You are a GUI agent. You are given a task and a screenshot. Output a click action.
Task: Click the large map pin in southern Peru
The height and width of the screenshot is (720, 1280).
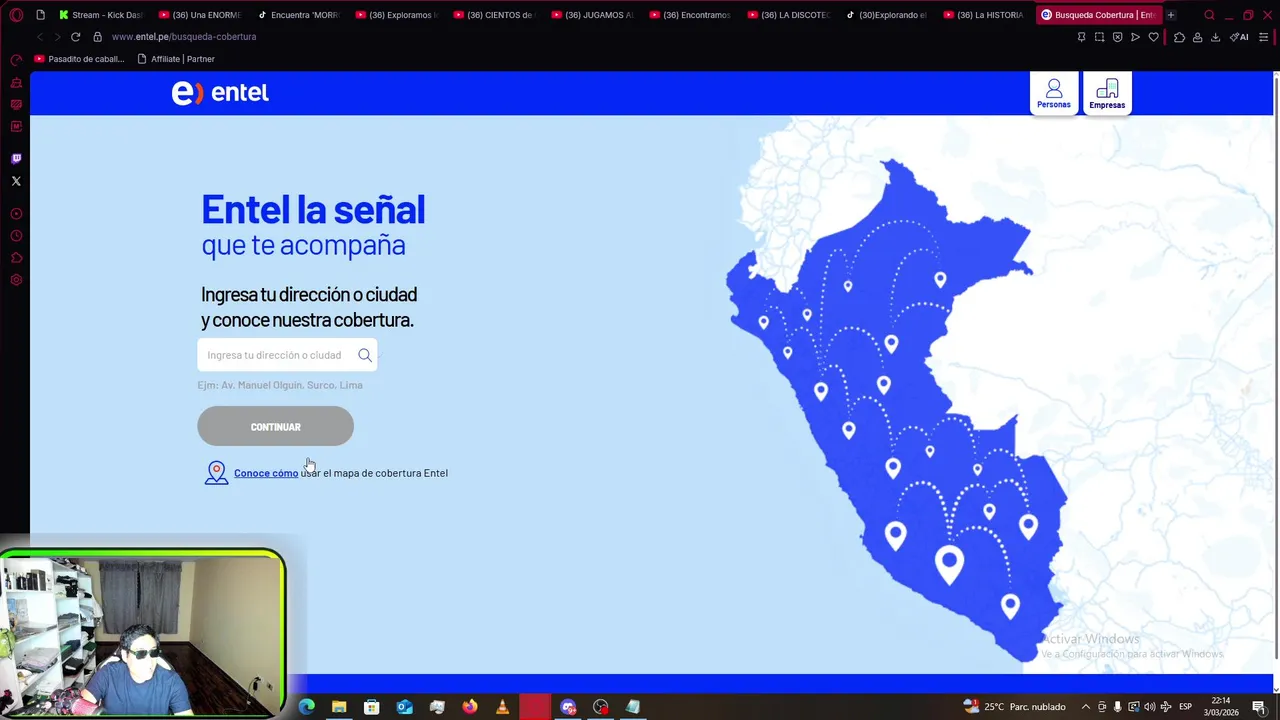click(949, 565)
